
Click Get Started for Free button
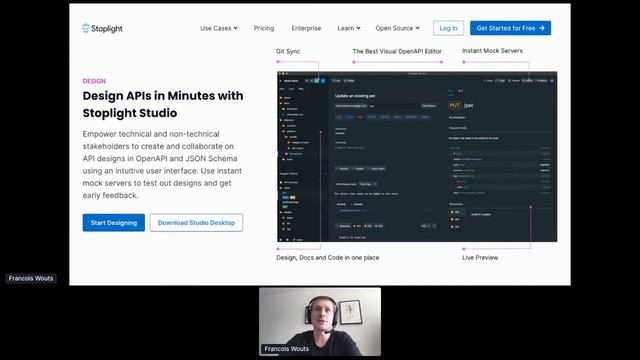(510, 28)
